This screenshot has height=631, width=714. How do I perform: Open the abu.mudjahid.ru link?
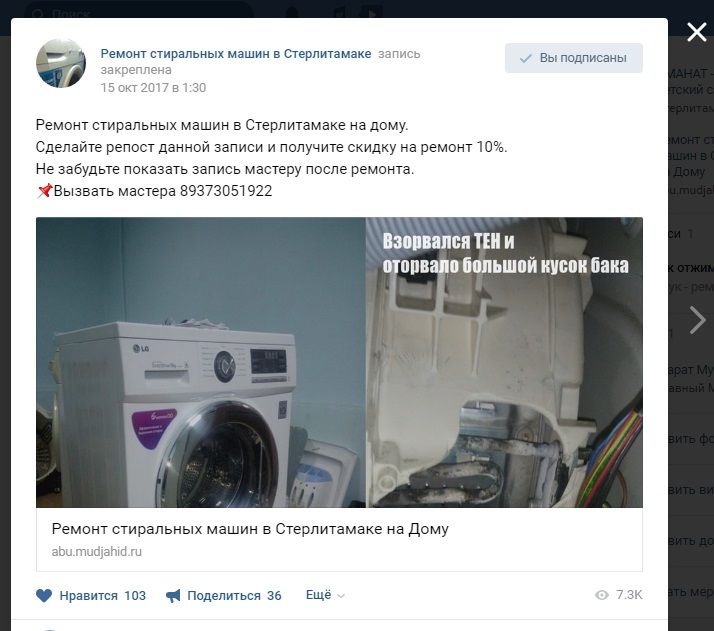[97, 551]
